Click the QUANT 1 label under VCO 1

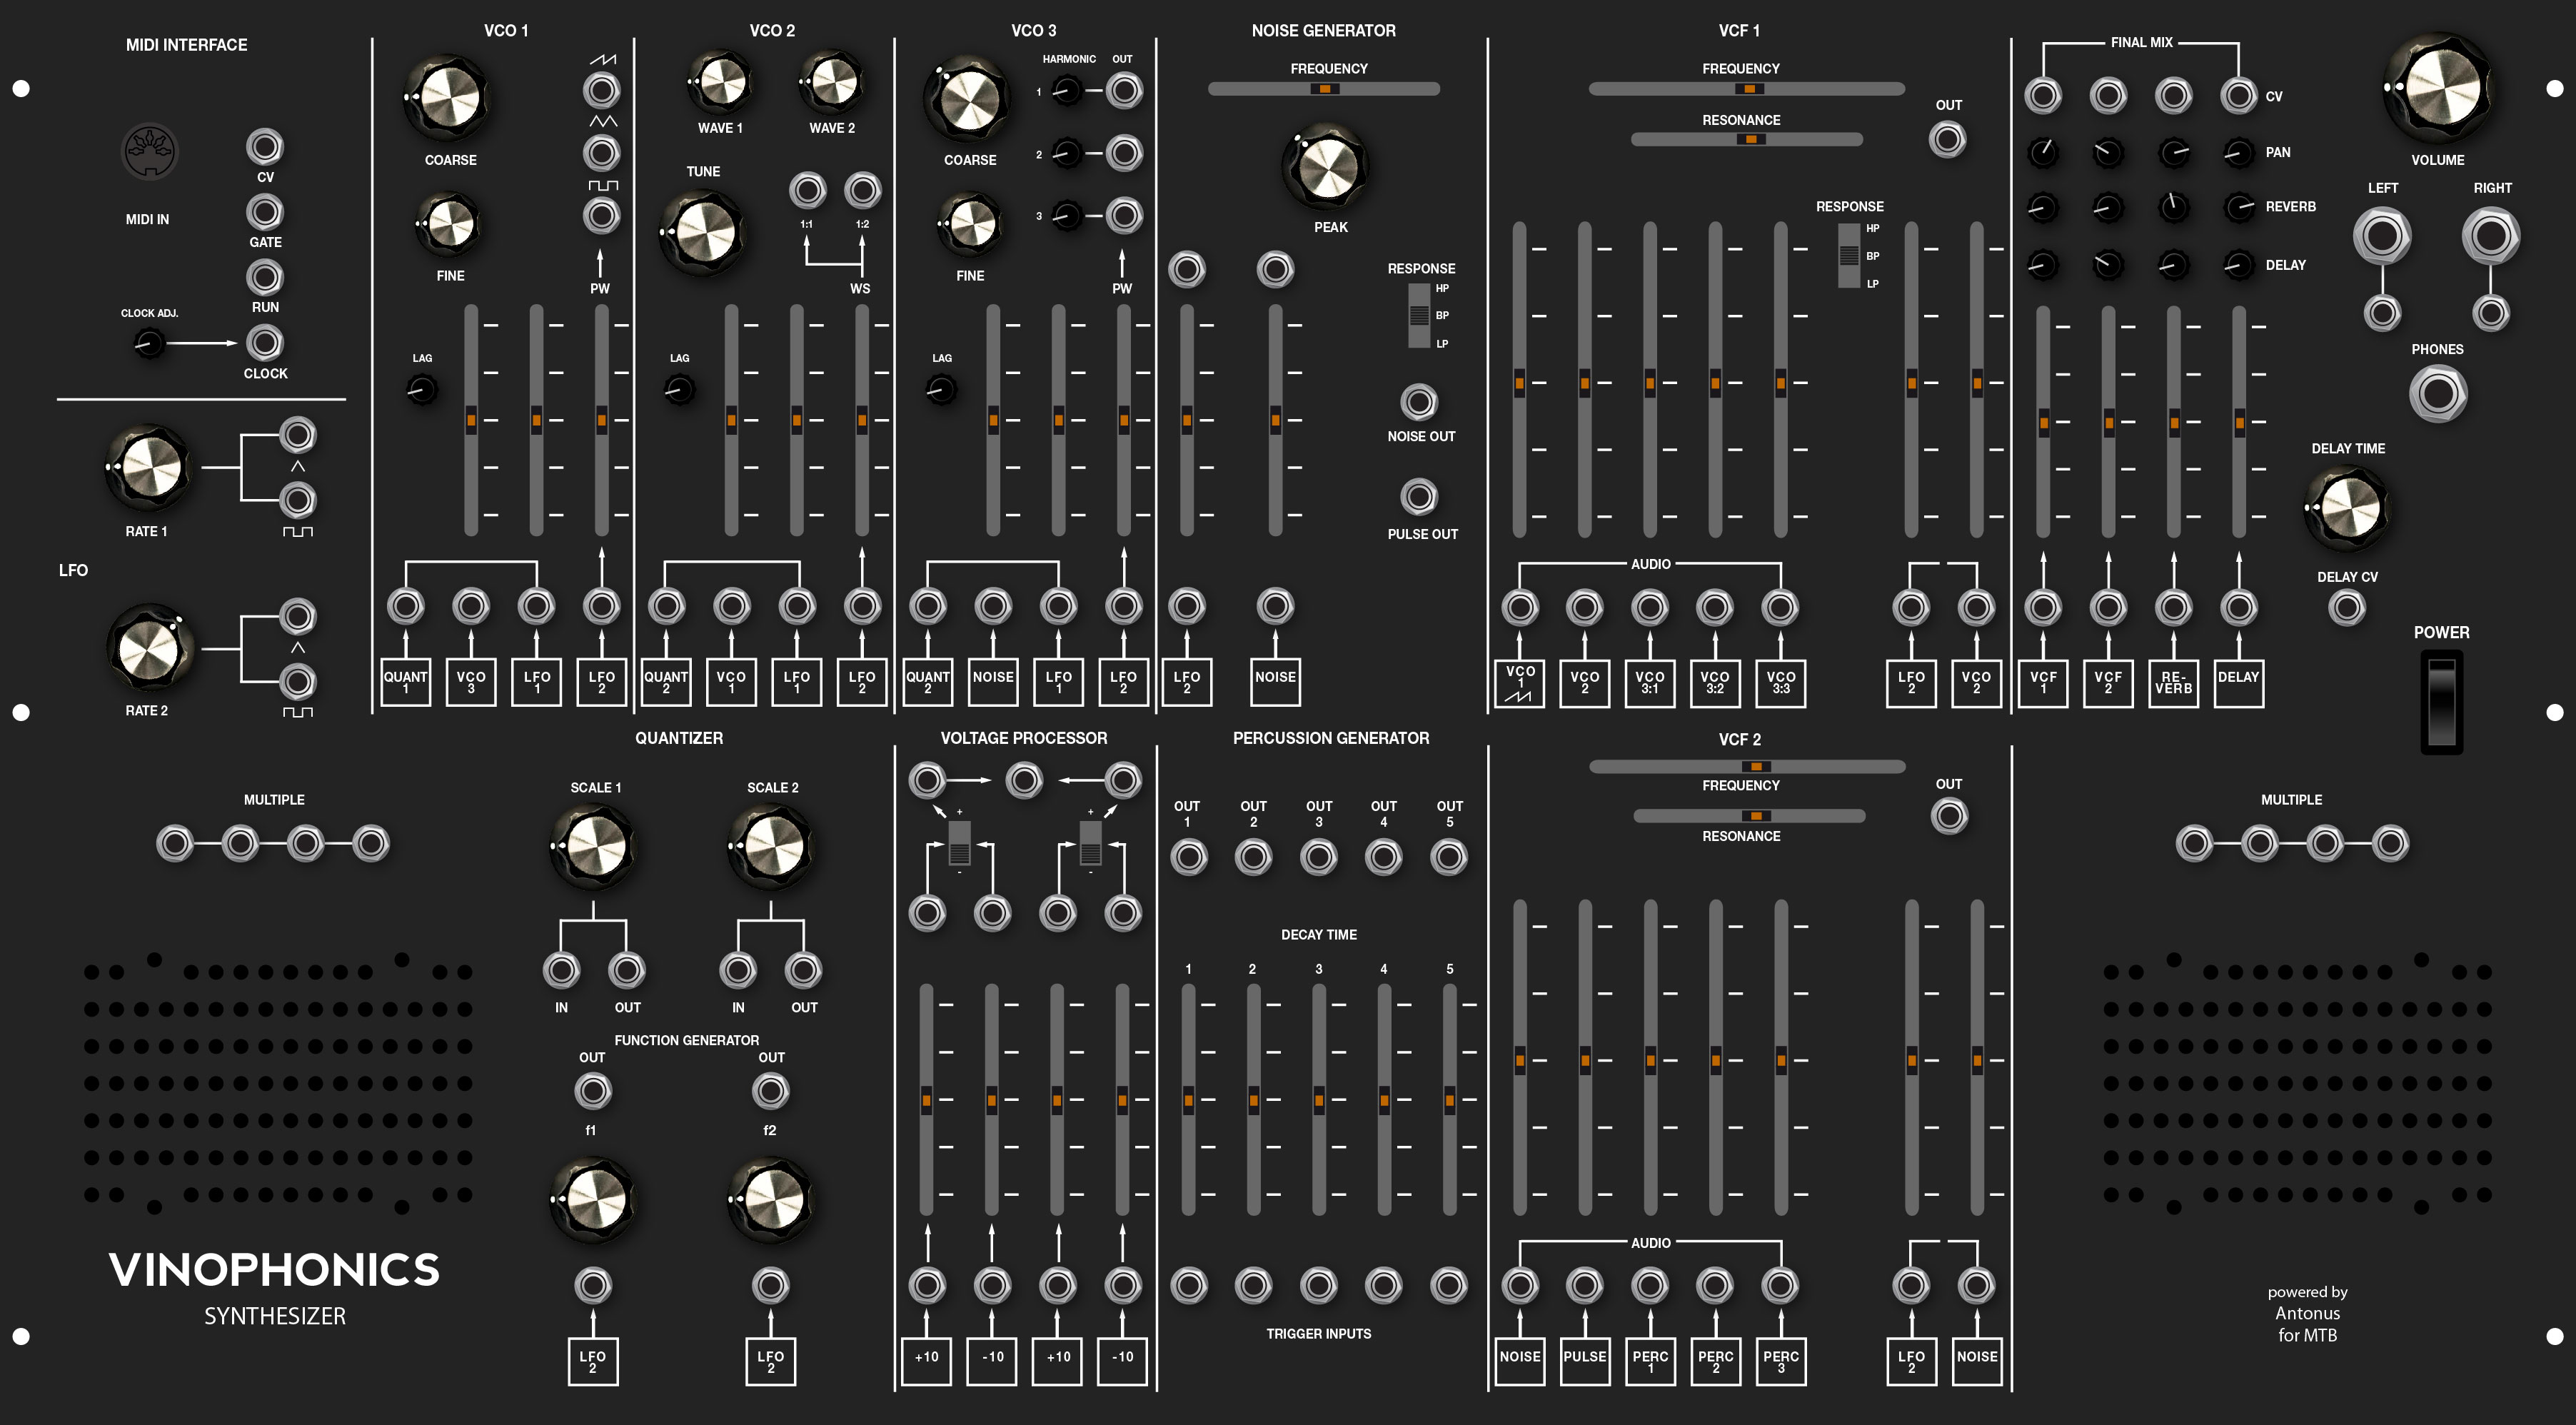(x=405, y=682)
